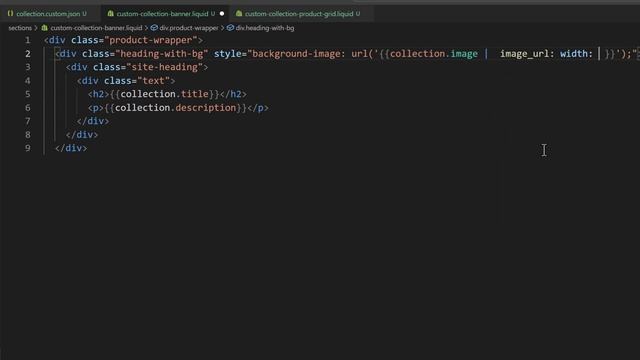Click the closing </h2> tag
Screen dimensions: 640x360
point(233,94)
